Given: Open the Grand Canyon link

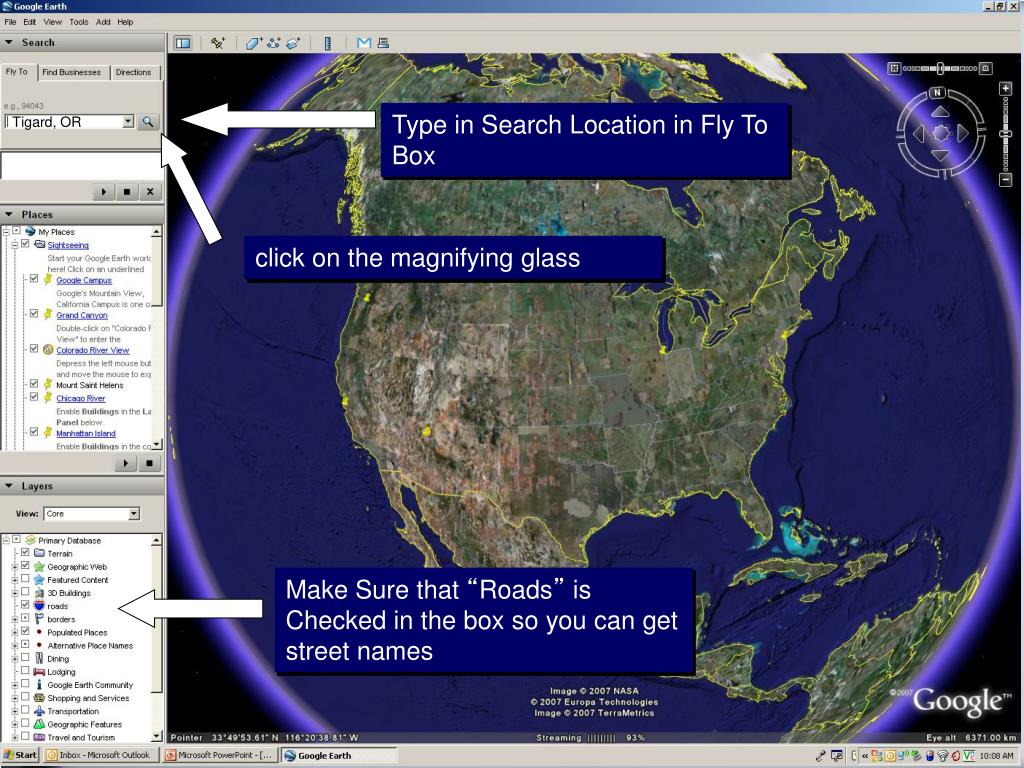Looking at the screenshot, I should click(82, 315).
